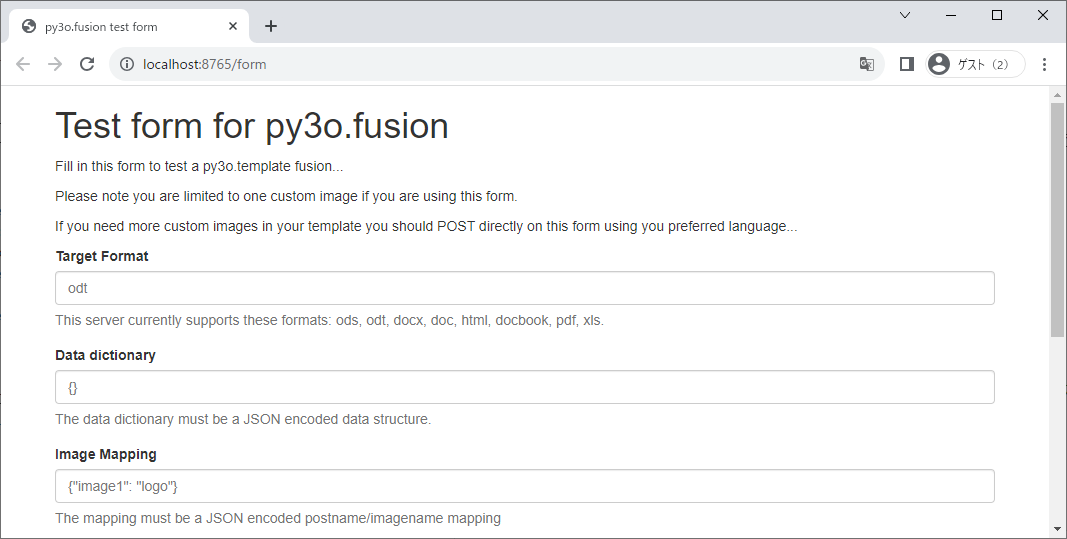The height and width of the screenshot is (539, 1067).
Task: Open a new tab with the plus button
Action: (271, 26)
